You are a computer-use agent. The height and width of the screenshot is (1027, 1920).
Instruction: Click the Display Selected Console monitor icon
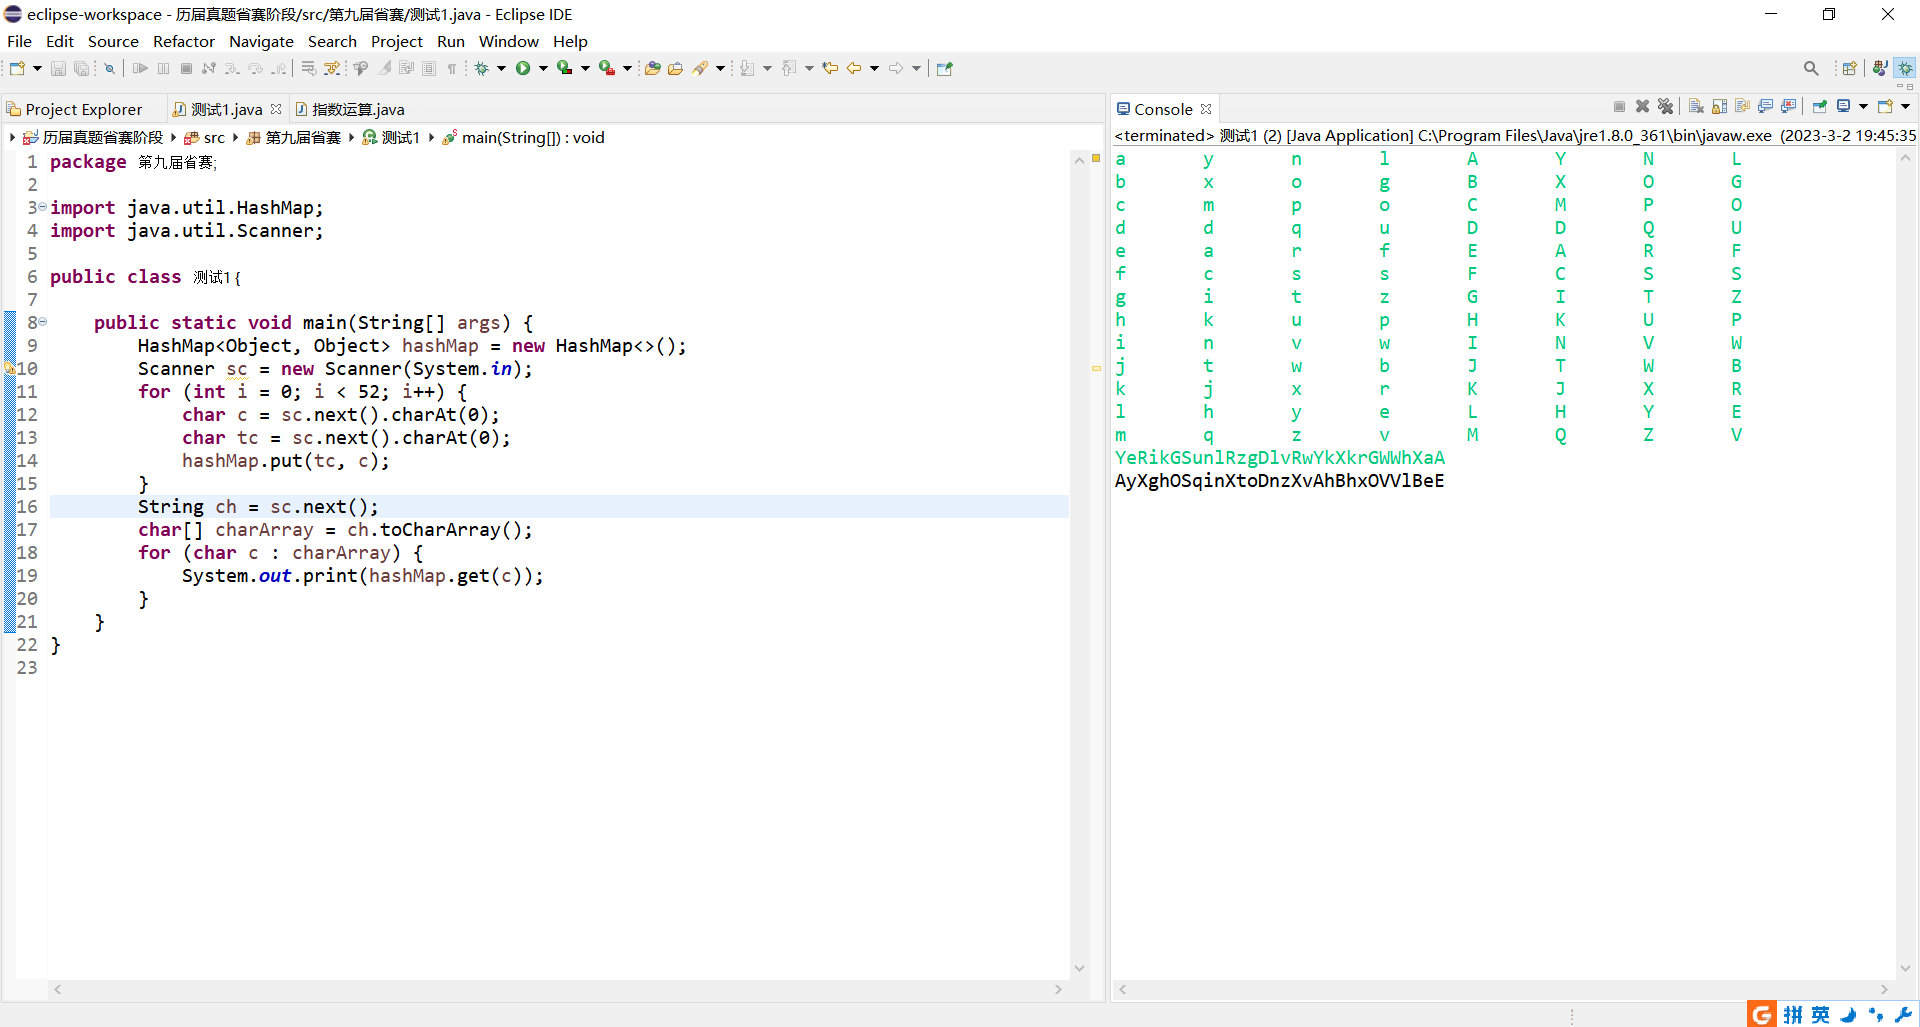1843,106
